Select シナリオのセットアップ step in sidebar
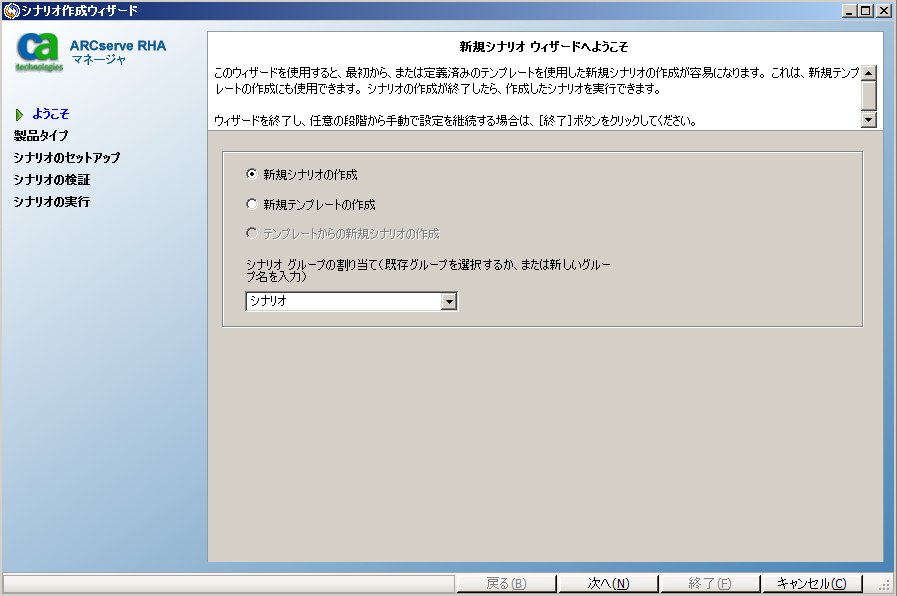This screenshot has width=897, height=596. (x=67, y=157)
